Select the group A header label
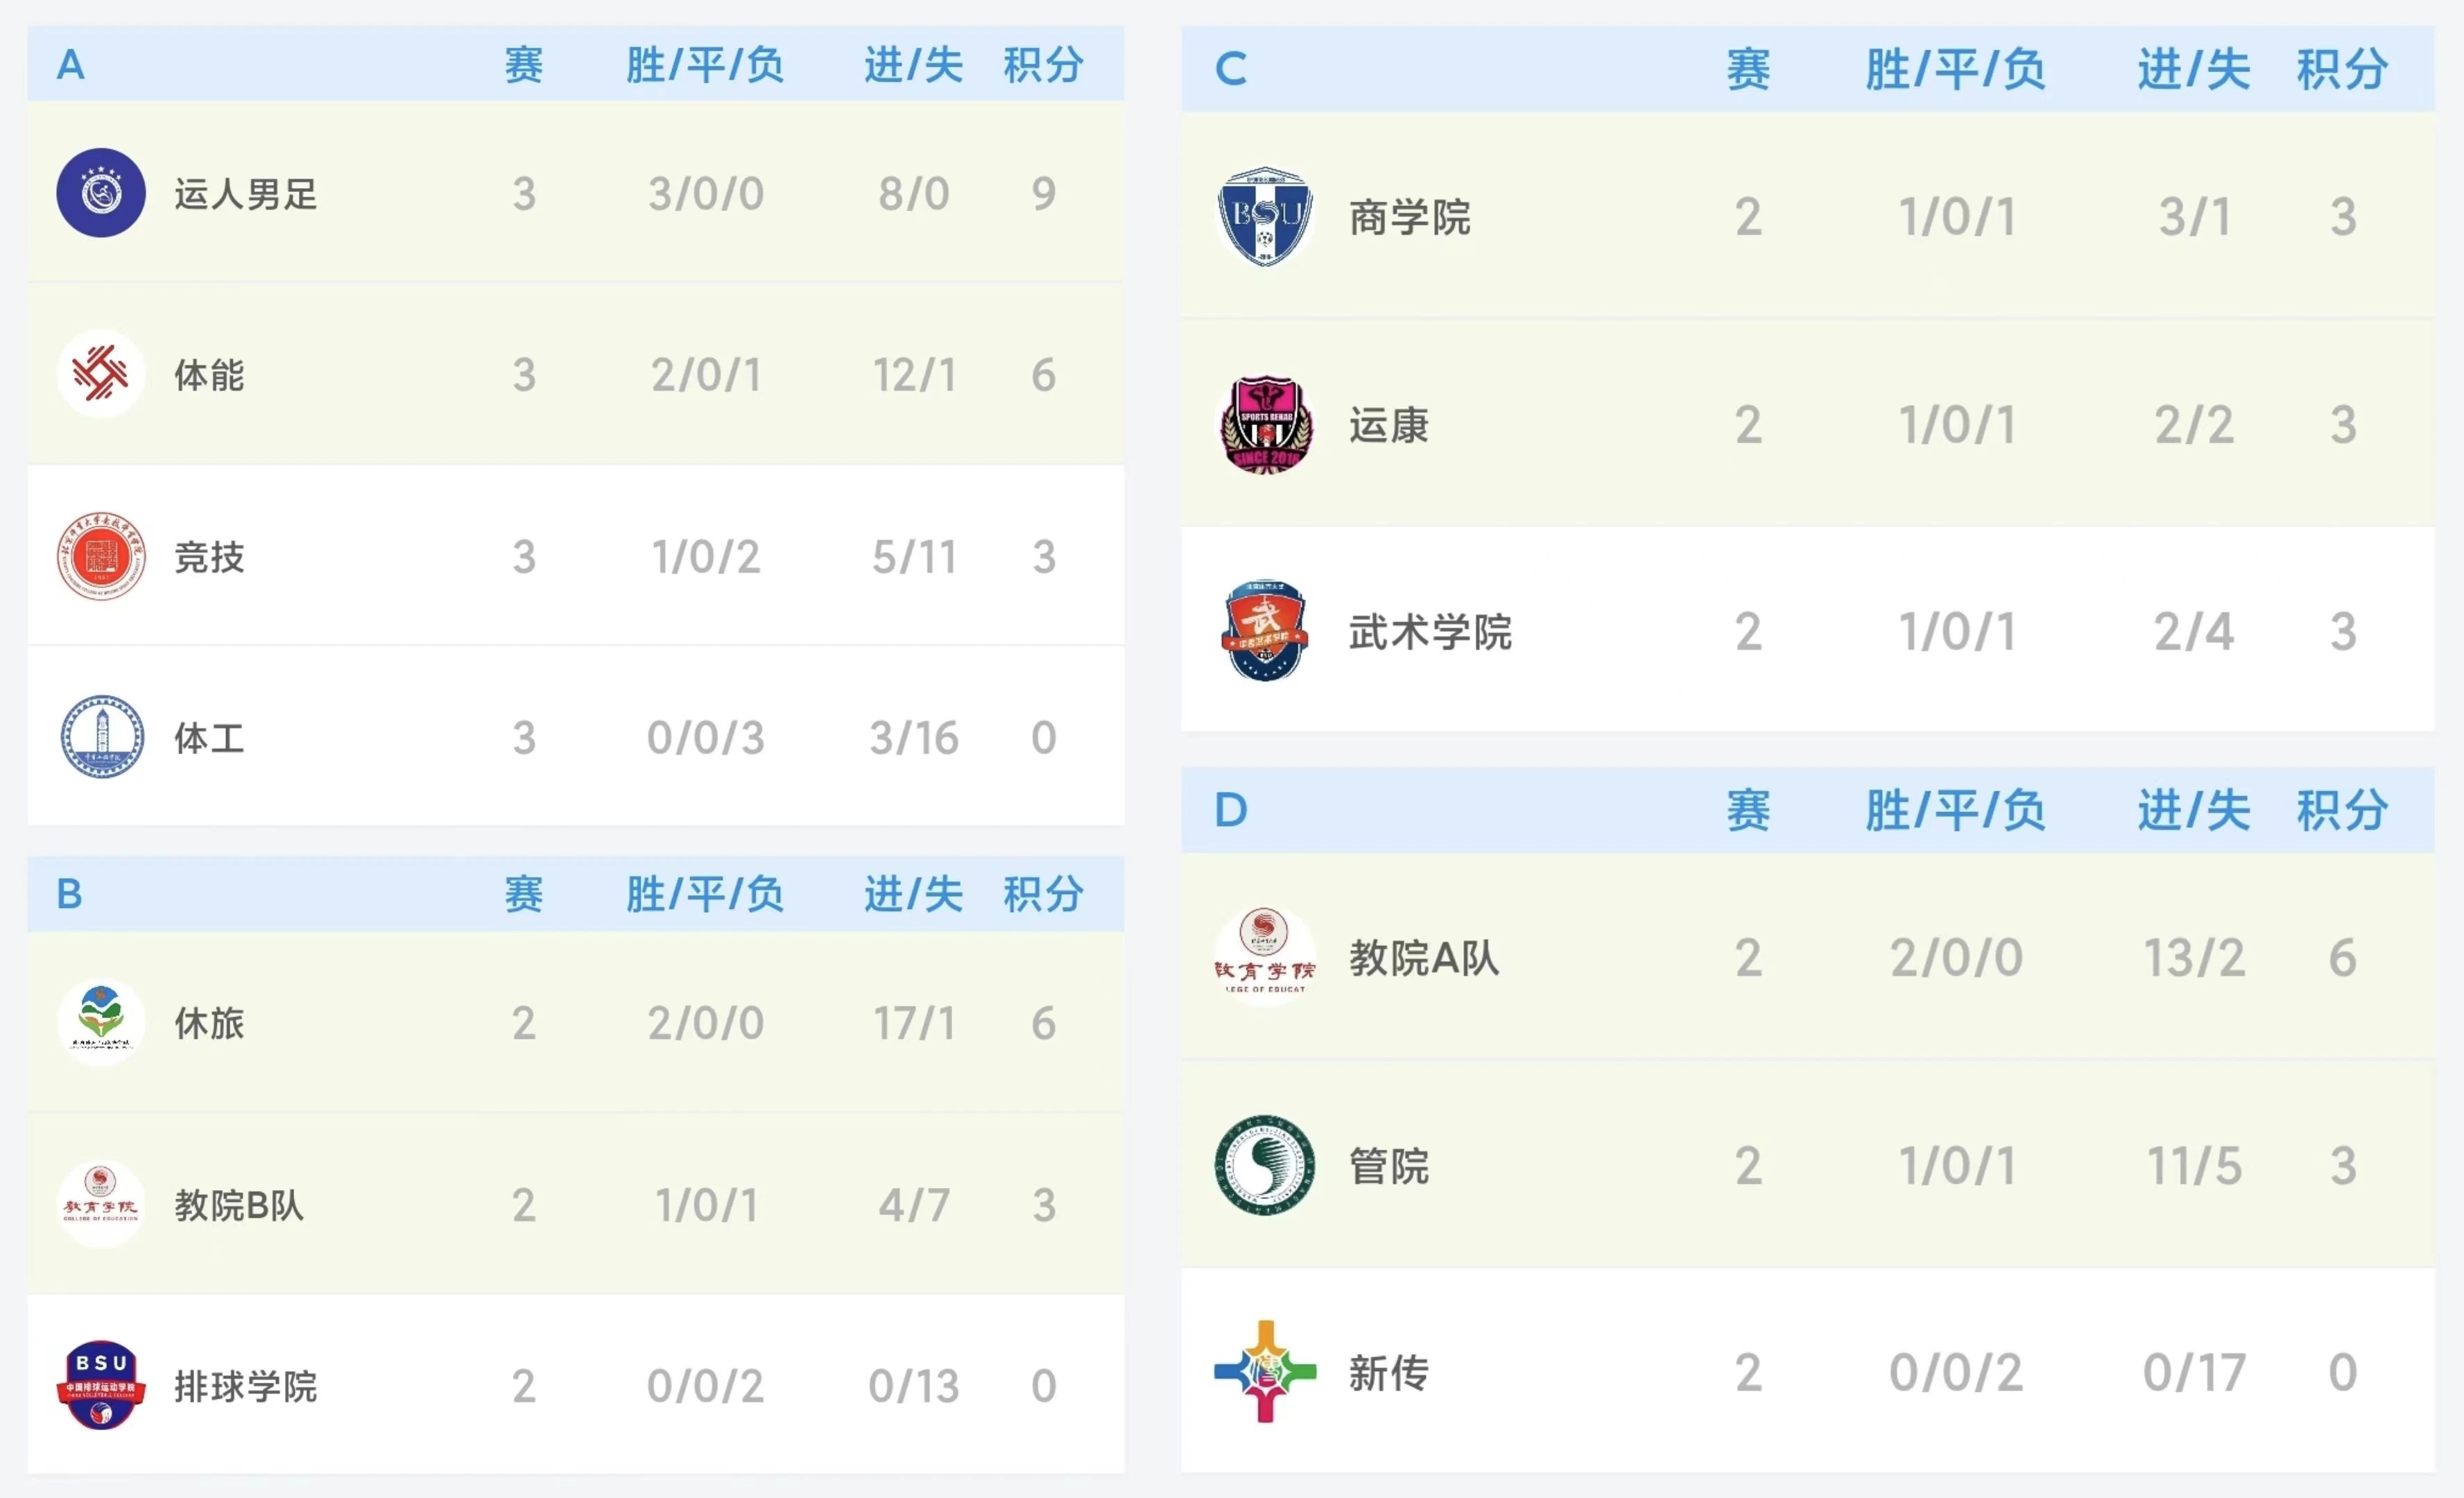The image size is (2464, 1498). coord(70,65)
